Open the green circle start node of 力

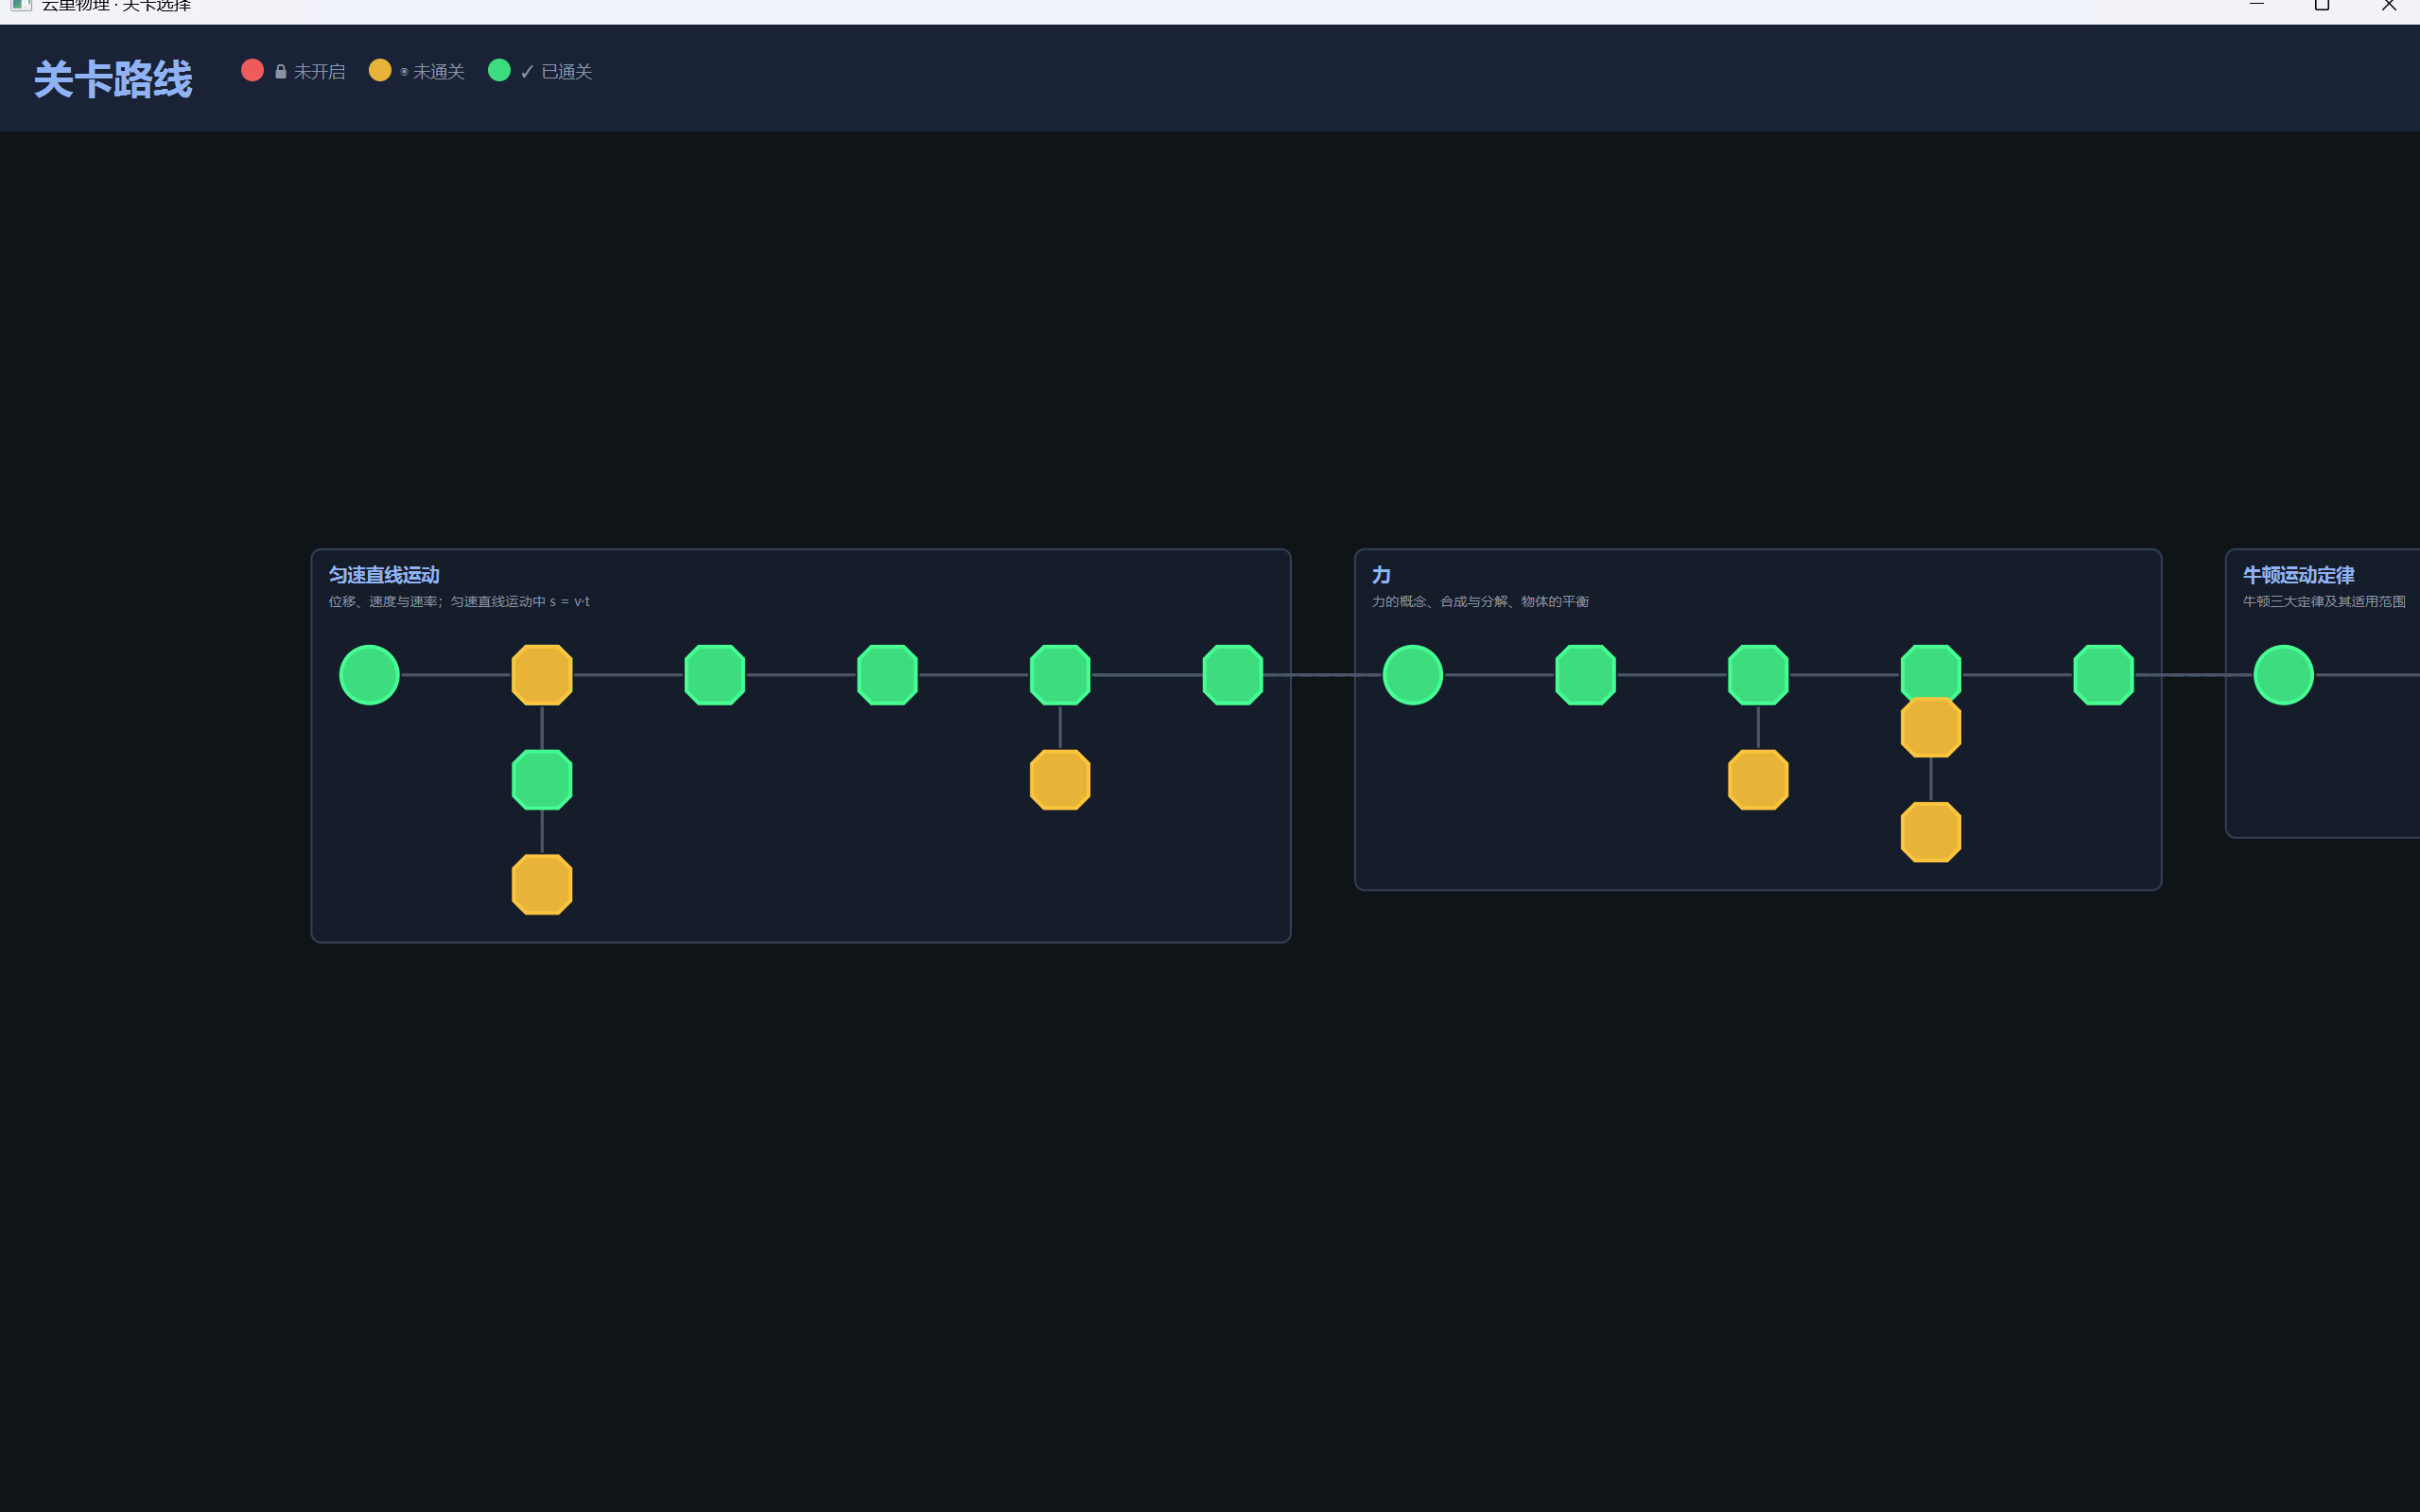click(1413, 675)
